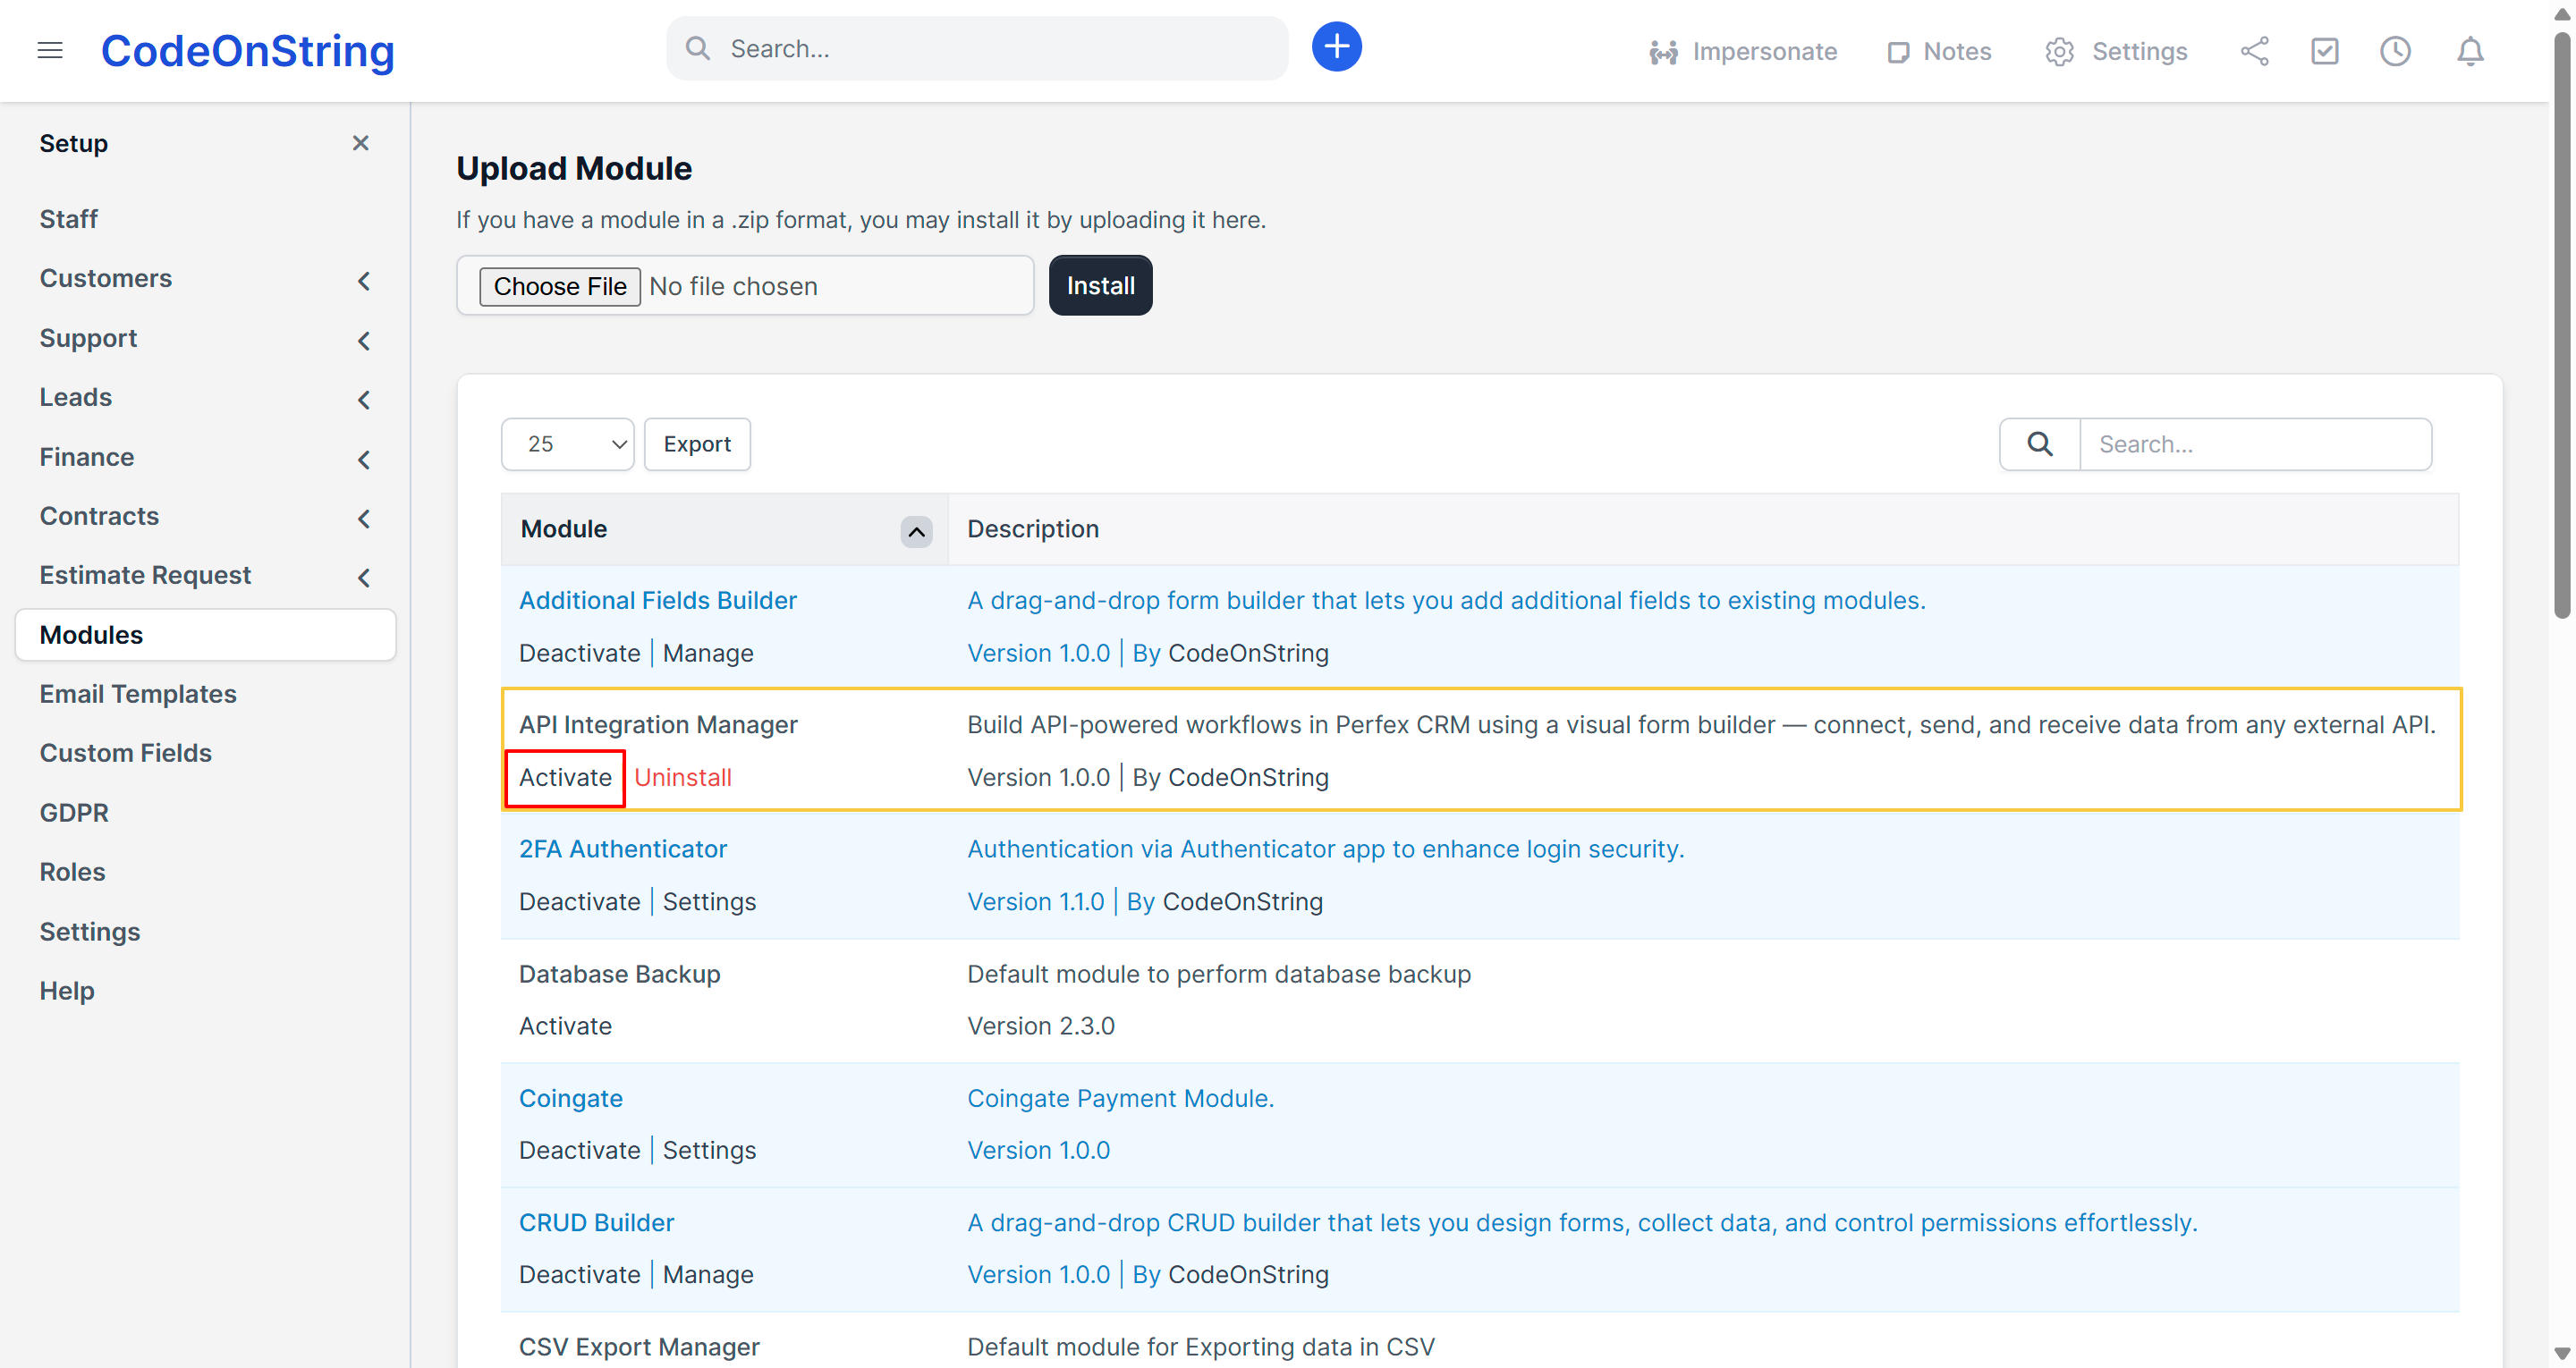Open the to-do checklist icon
The image size is (2576, 1368).
(x=2324, y=51)
